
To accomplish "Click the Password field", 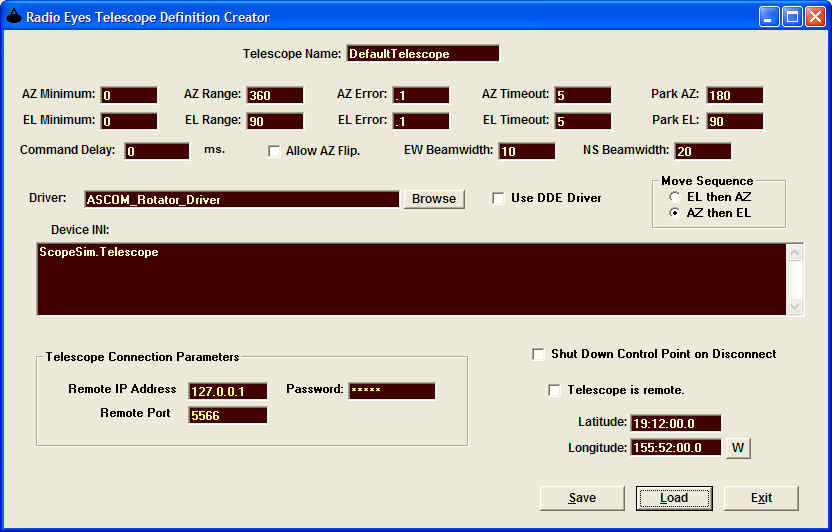I will 392,391.
